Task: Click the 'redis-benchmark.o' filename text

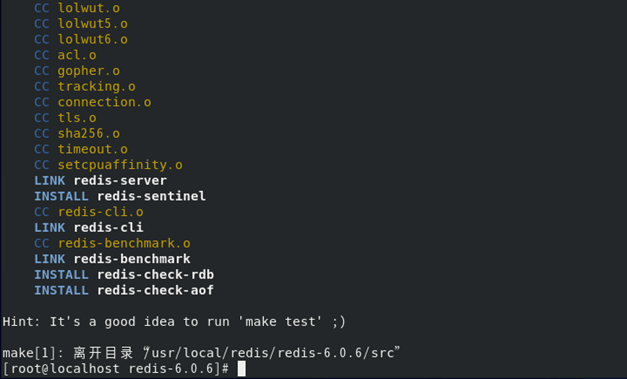Action: (124, 243)
